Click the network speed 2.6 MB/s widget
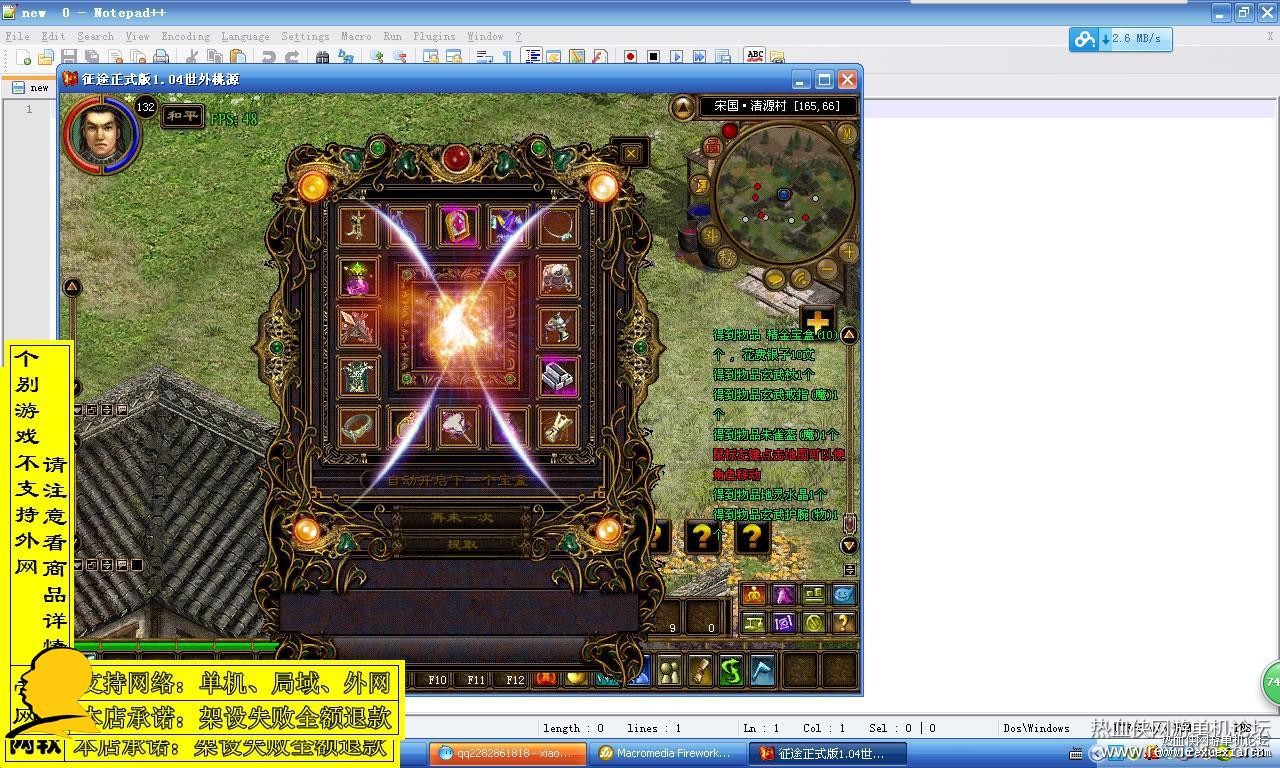The width and height of the screenshot is (1280, 768). pyautogui.click(x=1120, y=39)
